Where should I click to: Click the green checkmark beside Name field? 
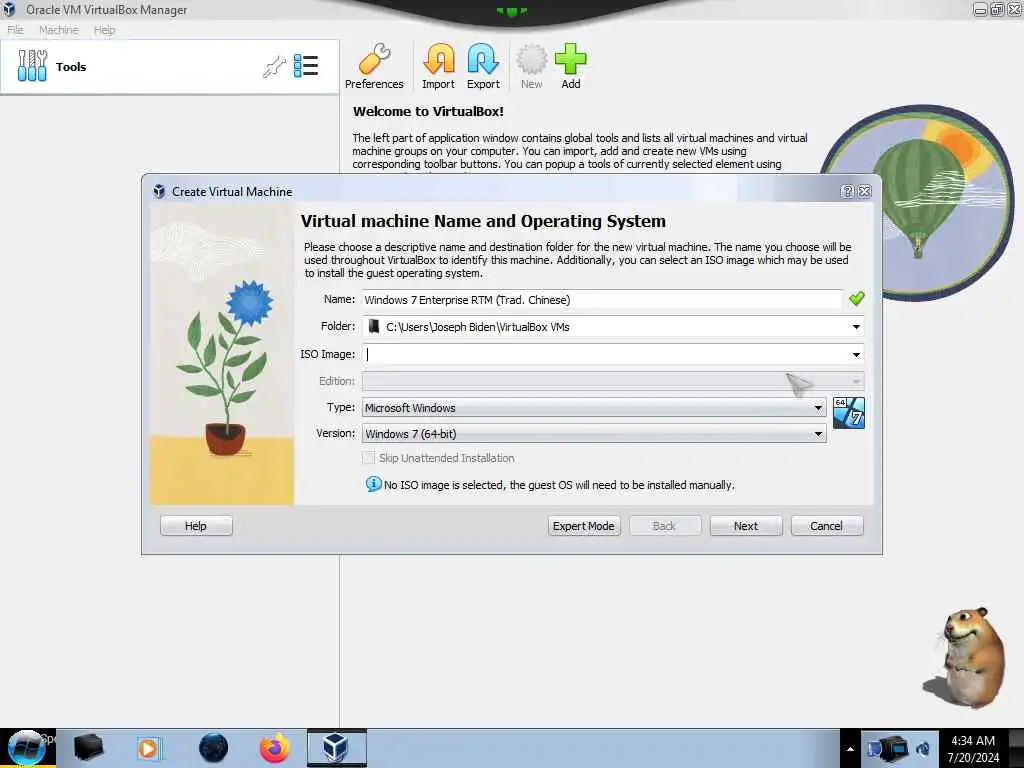tap(856, 298)
